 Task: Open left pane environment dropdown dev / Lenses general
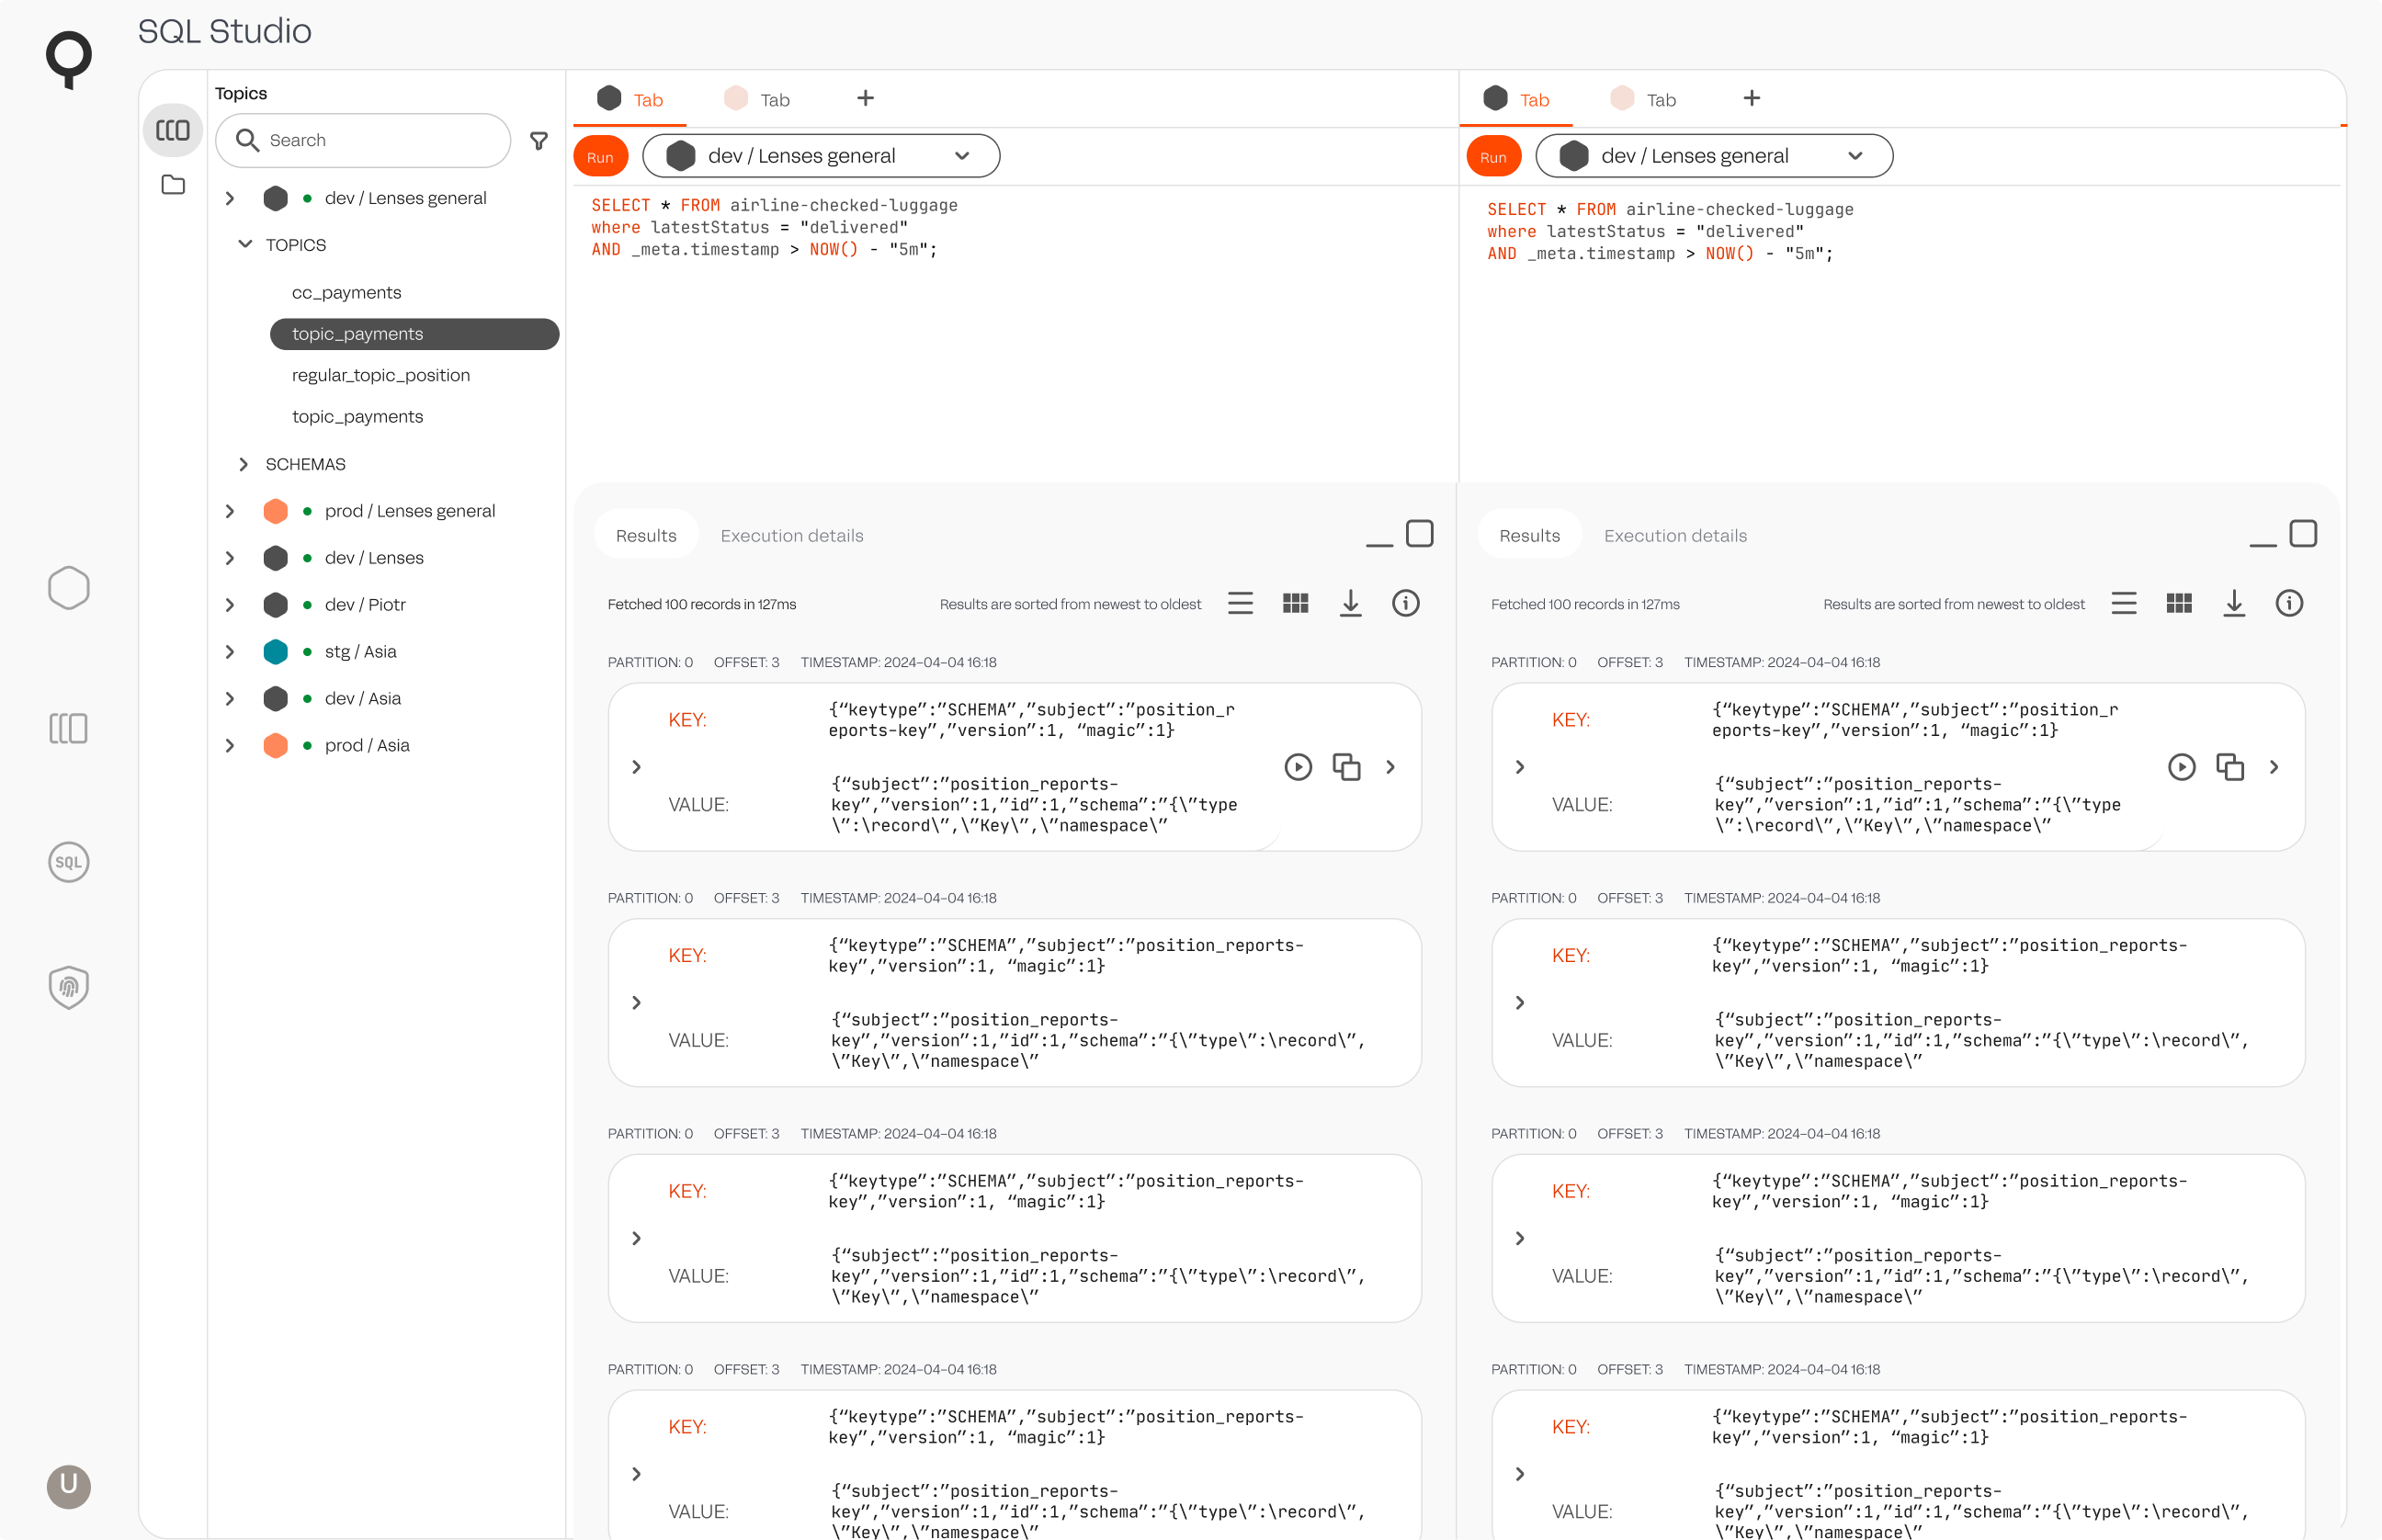[820, 156]
